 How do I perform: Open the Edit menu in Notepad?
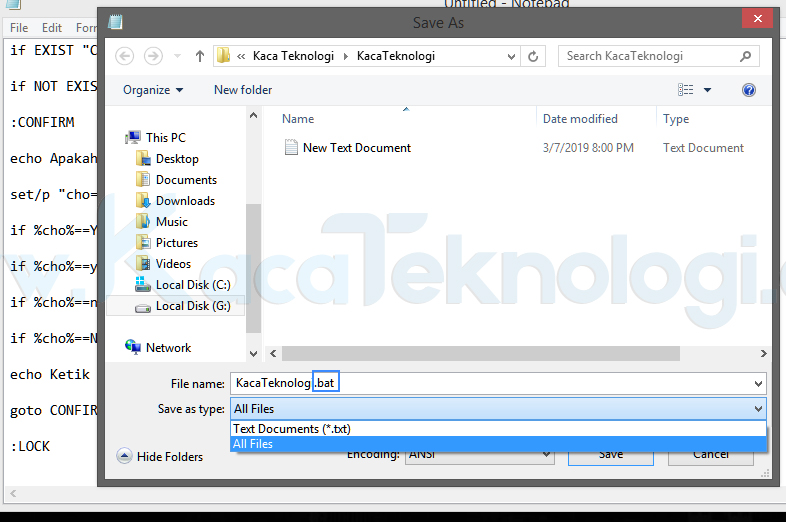pyautogui.click(x=52, y=28)
